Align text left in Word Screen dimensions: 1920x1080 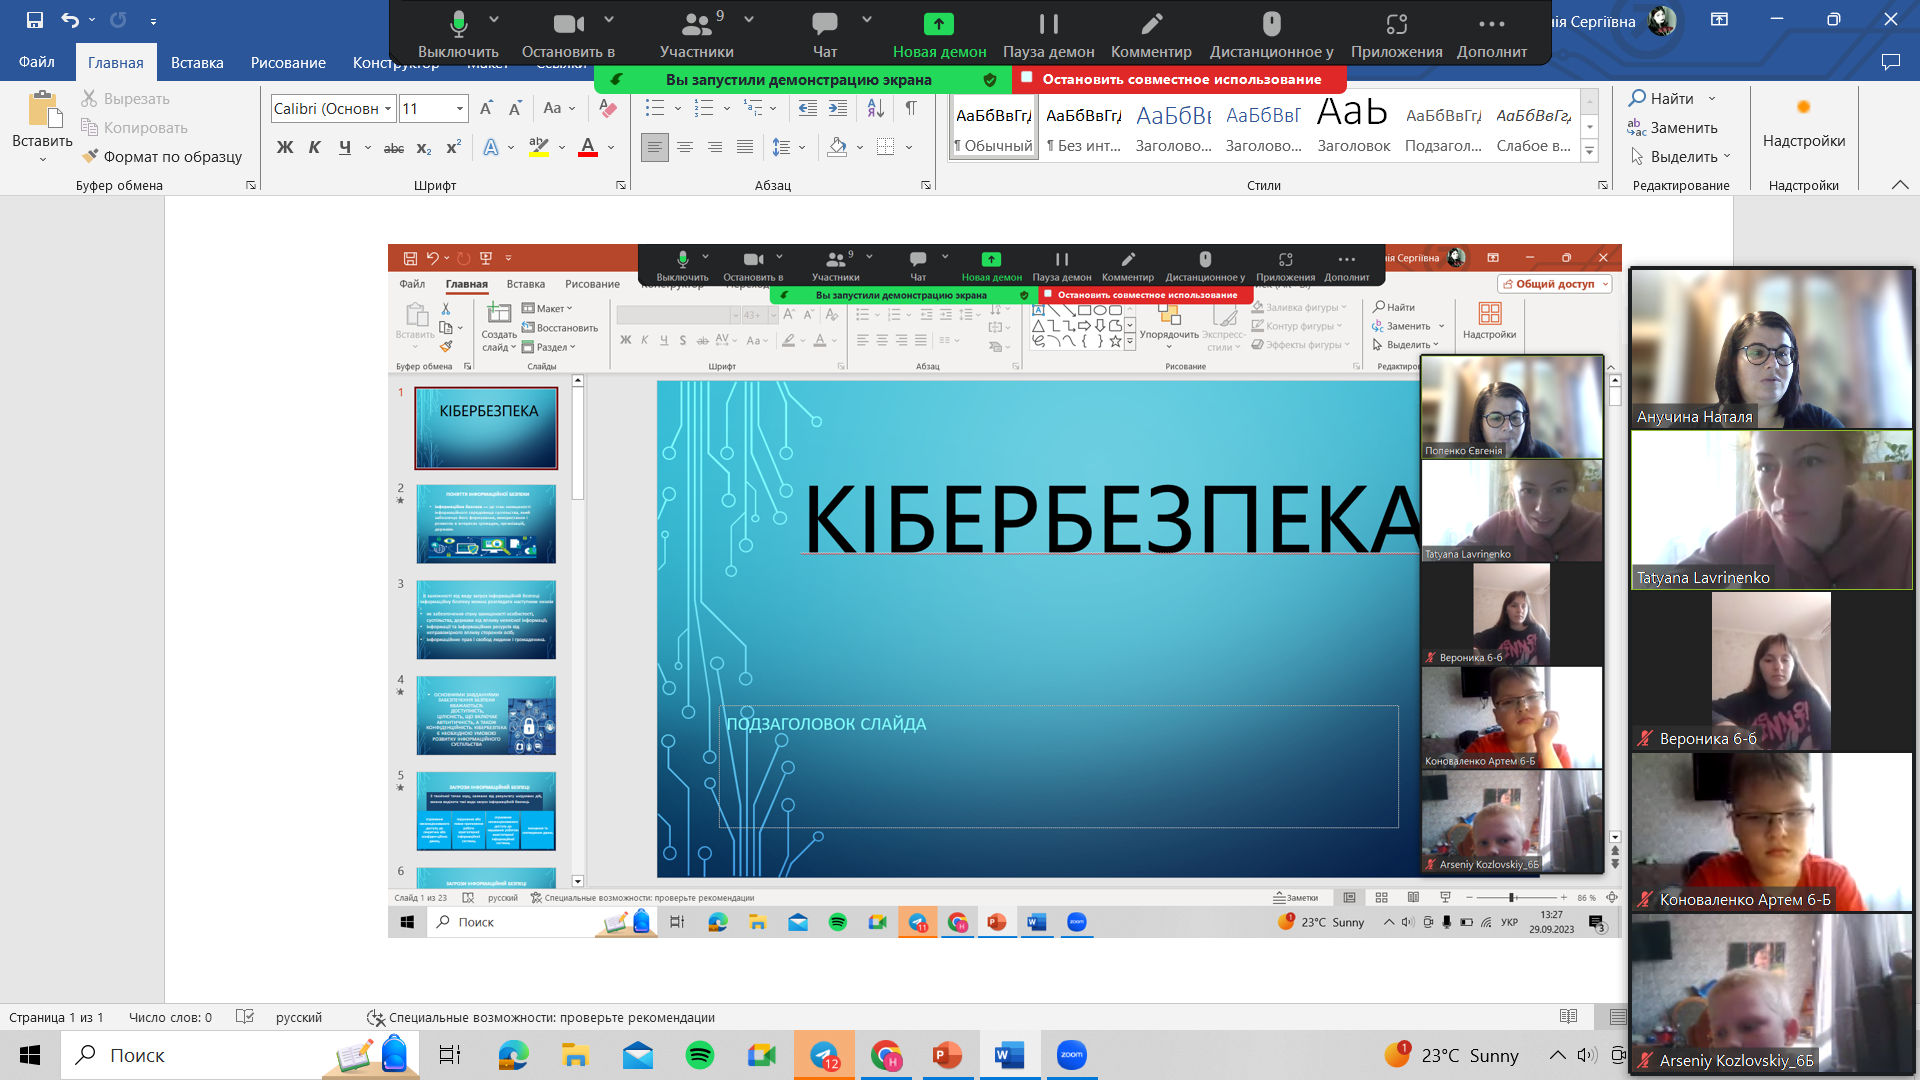point(654,147)
